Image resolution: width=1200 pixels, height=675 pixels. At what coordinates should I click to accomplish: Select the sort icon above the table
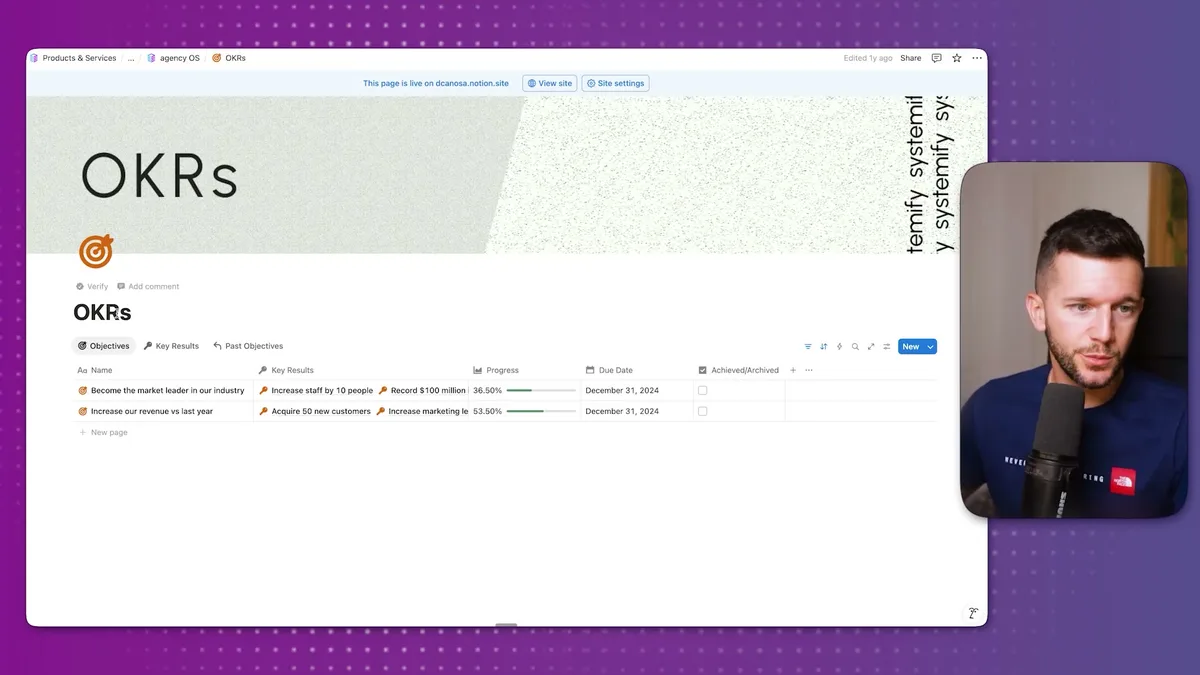823,346
